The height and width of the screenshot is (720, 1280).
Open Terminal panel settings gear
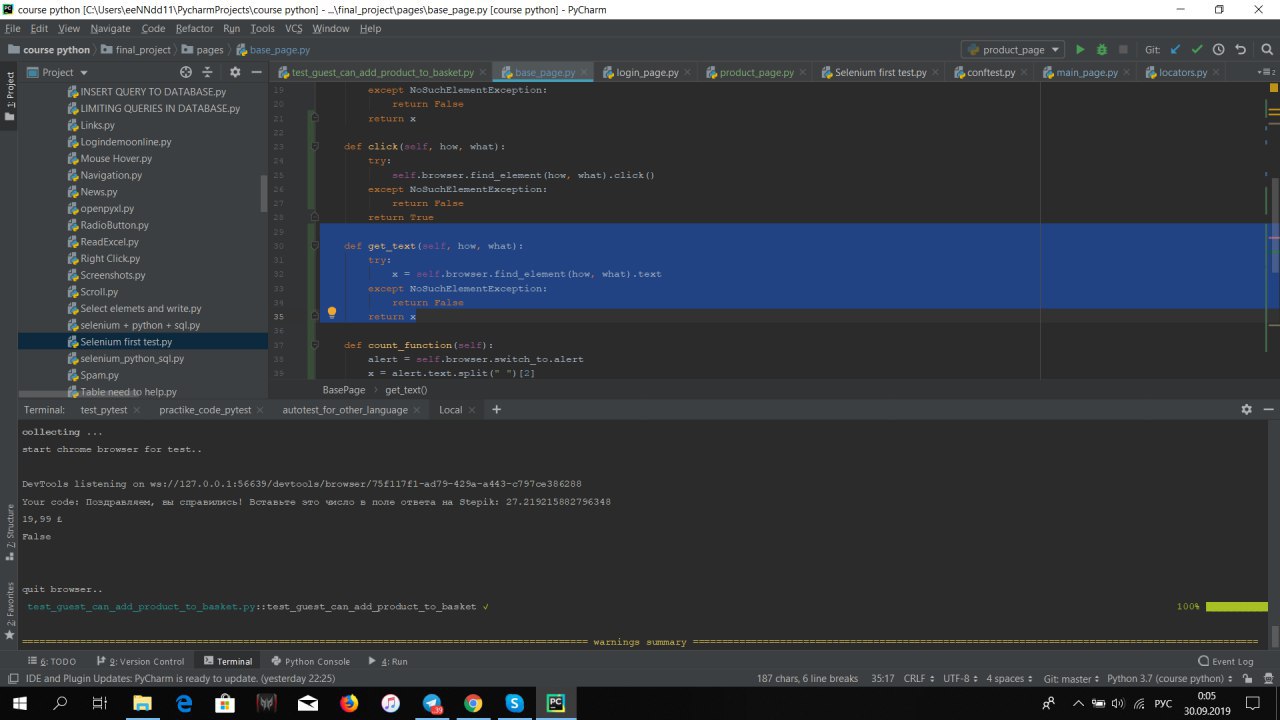point(1246,409)
